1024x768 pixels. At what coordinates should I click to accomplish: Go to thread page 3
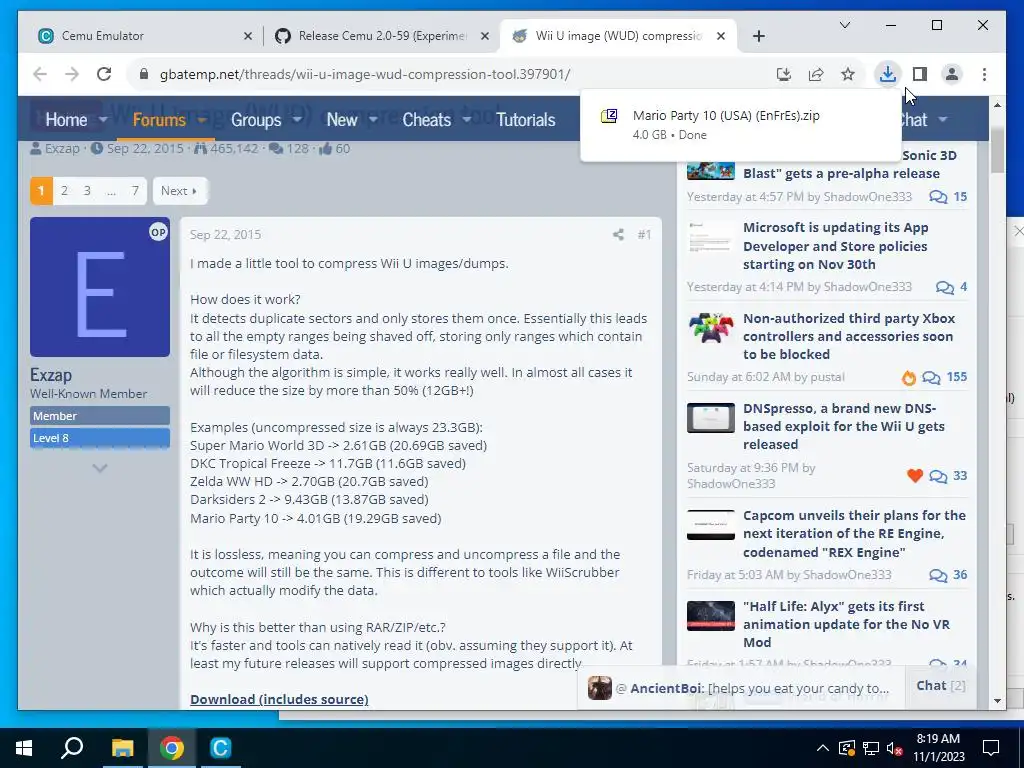tap(87, 191)
